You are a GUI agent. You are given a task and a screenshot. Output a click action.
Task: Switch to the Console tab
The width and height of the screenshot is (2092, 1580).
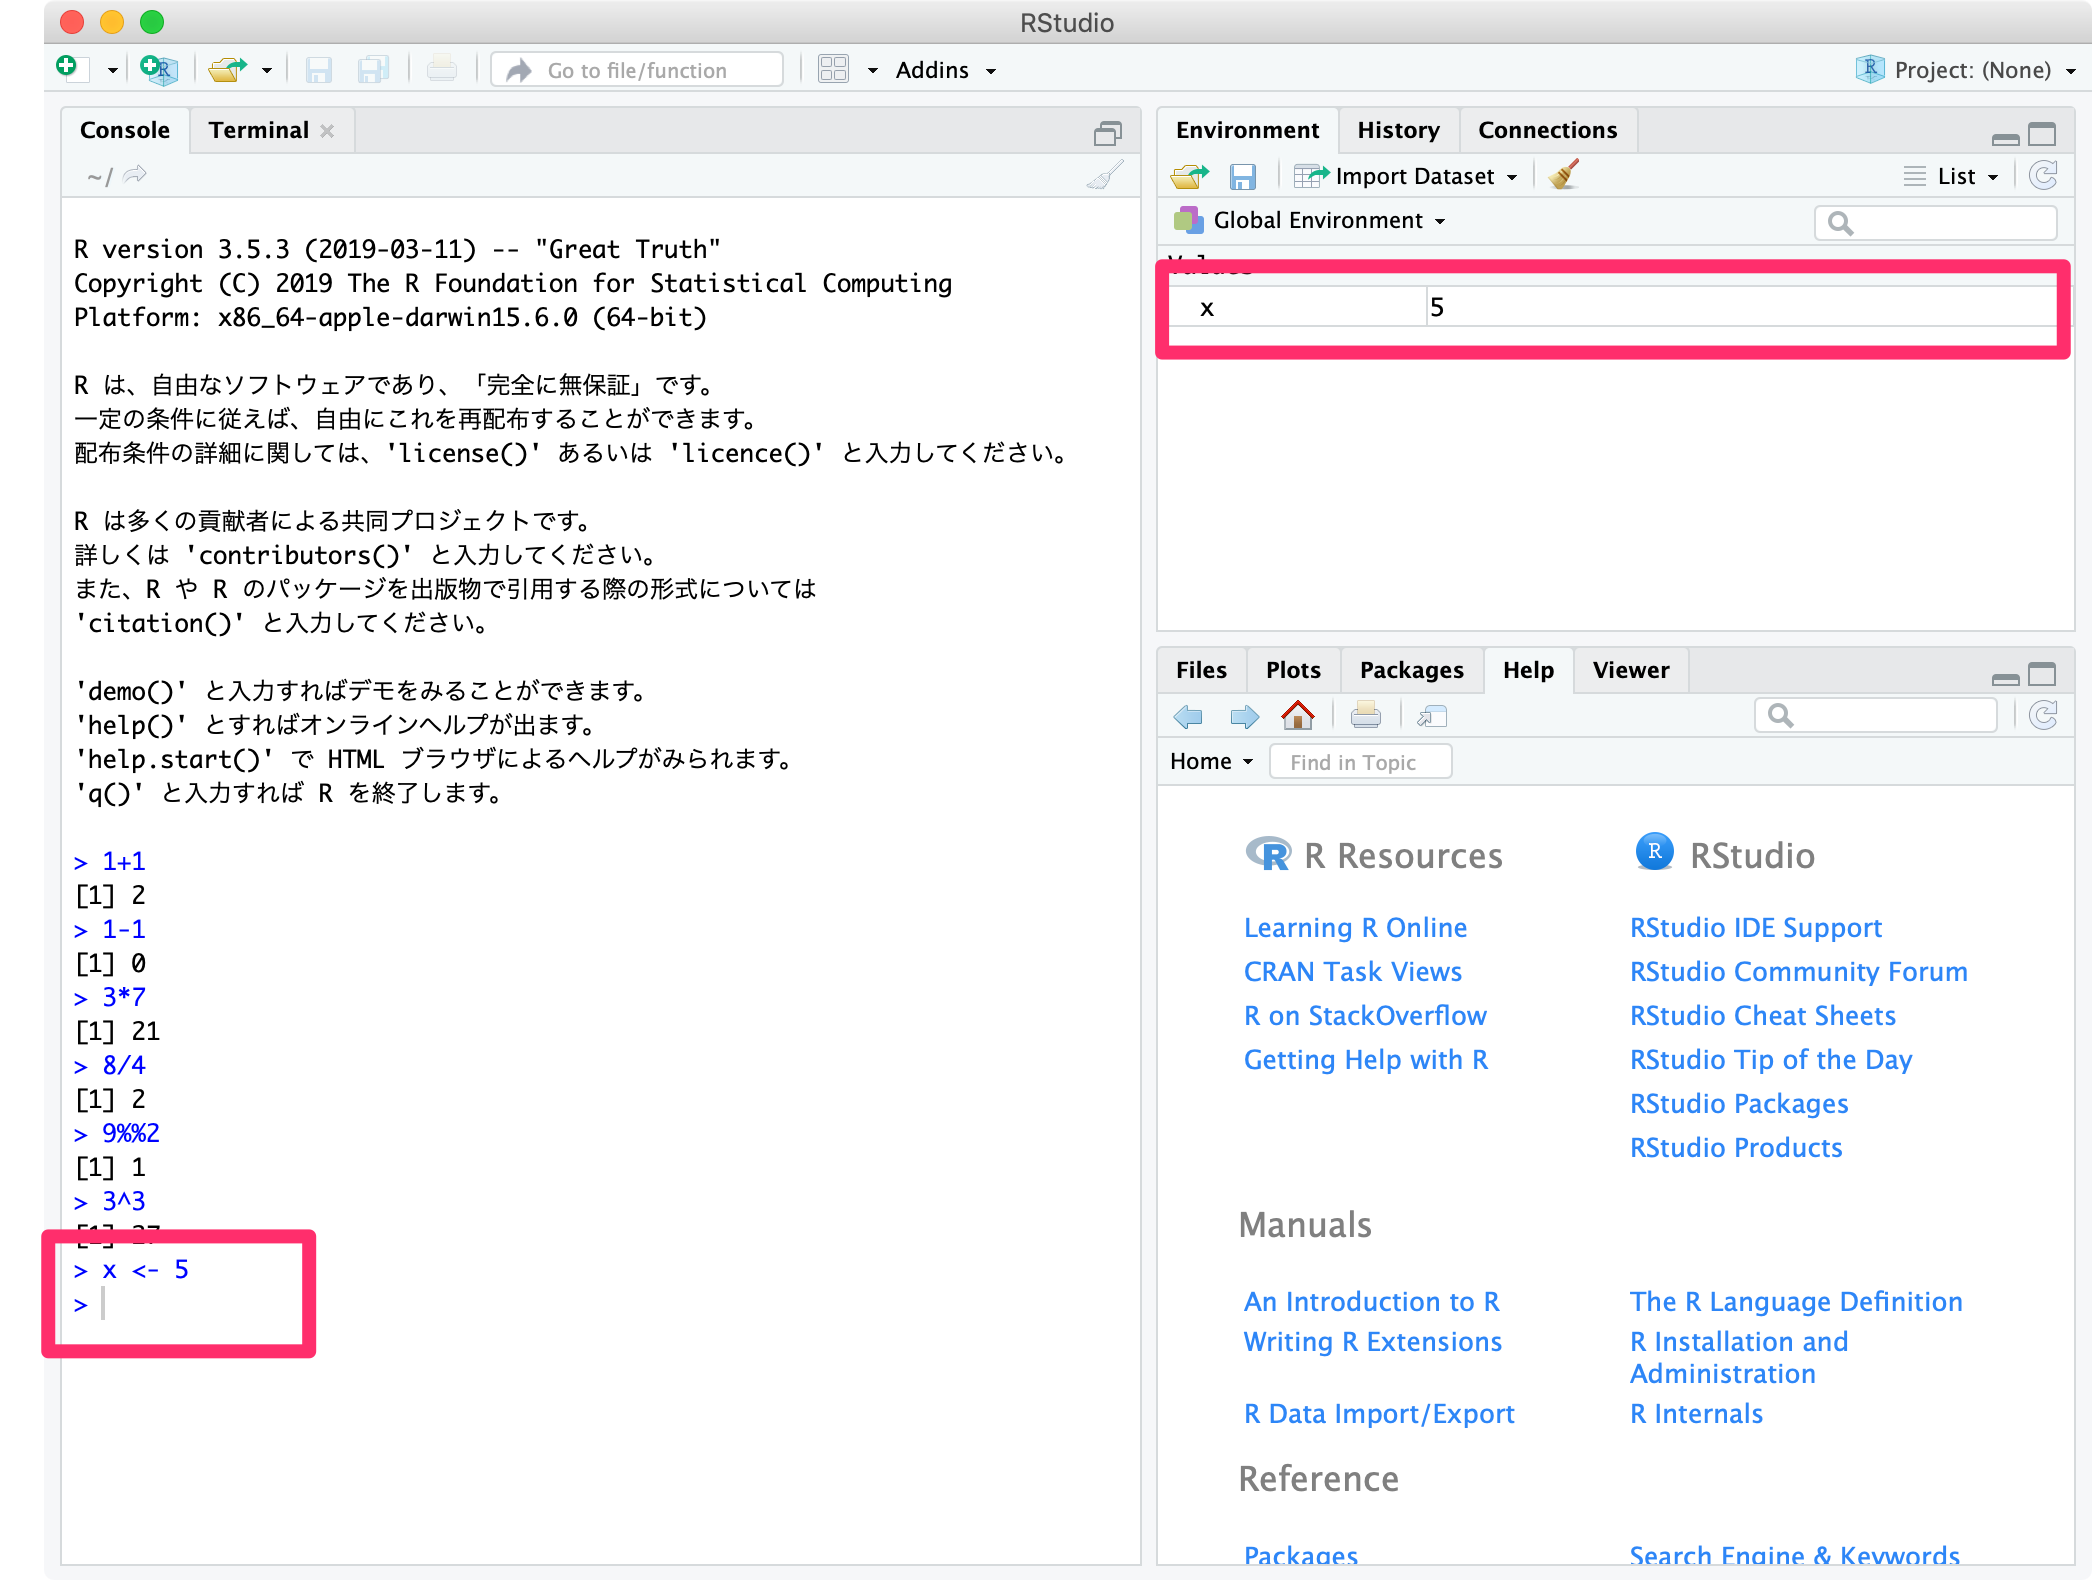point(125,130)
